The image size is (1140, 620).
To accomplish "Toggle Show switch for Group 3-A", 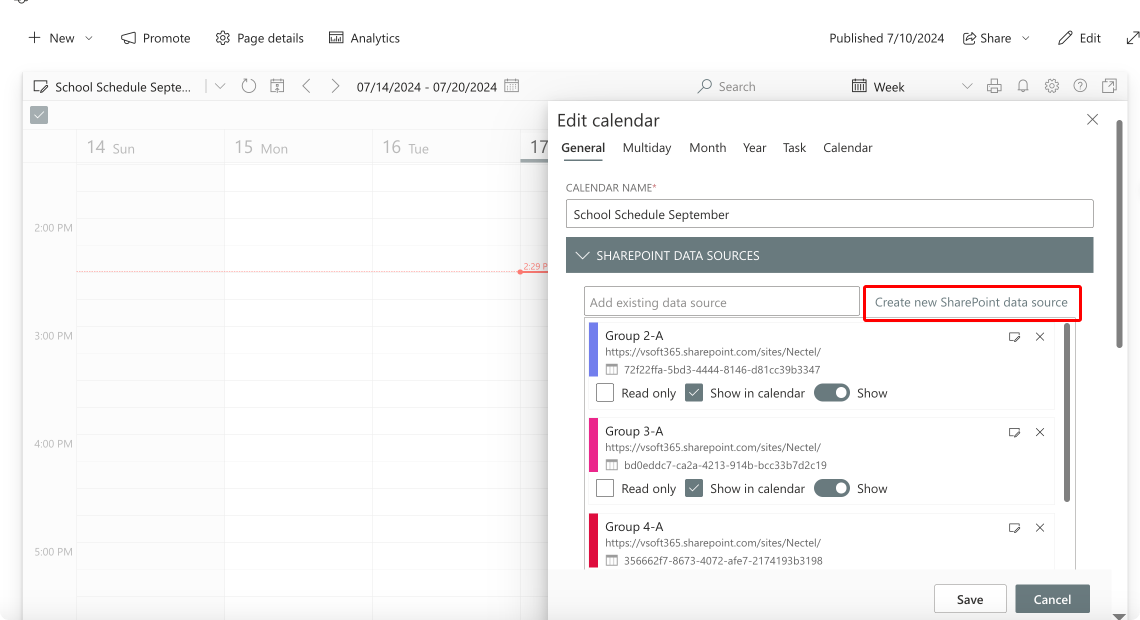I will tap(832, 488).
